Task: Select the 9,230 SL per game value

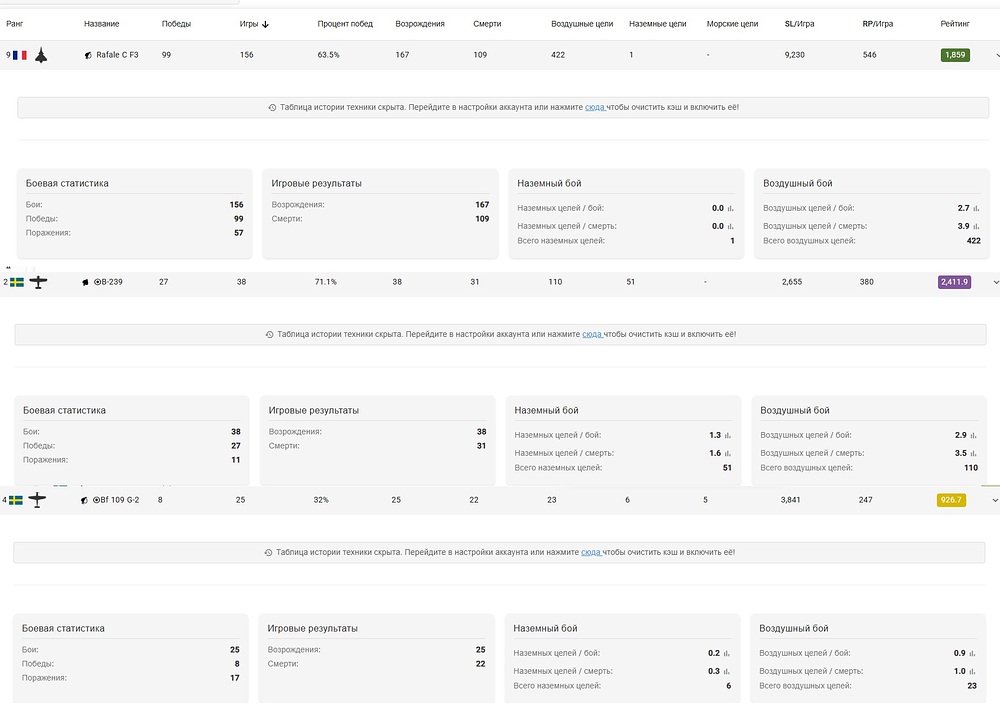Action: click(795, 55)
